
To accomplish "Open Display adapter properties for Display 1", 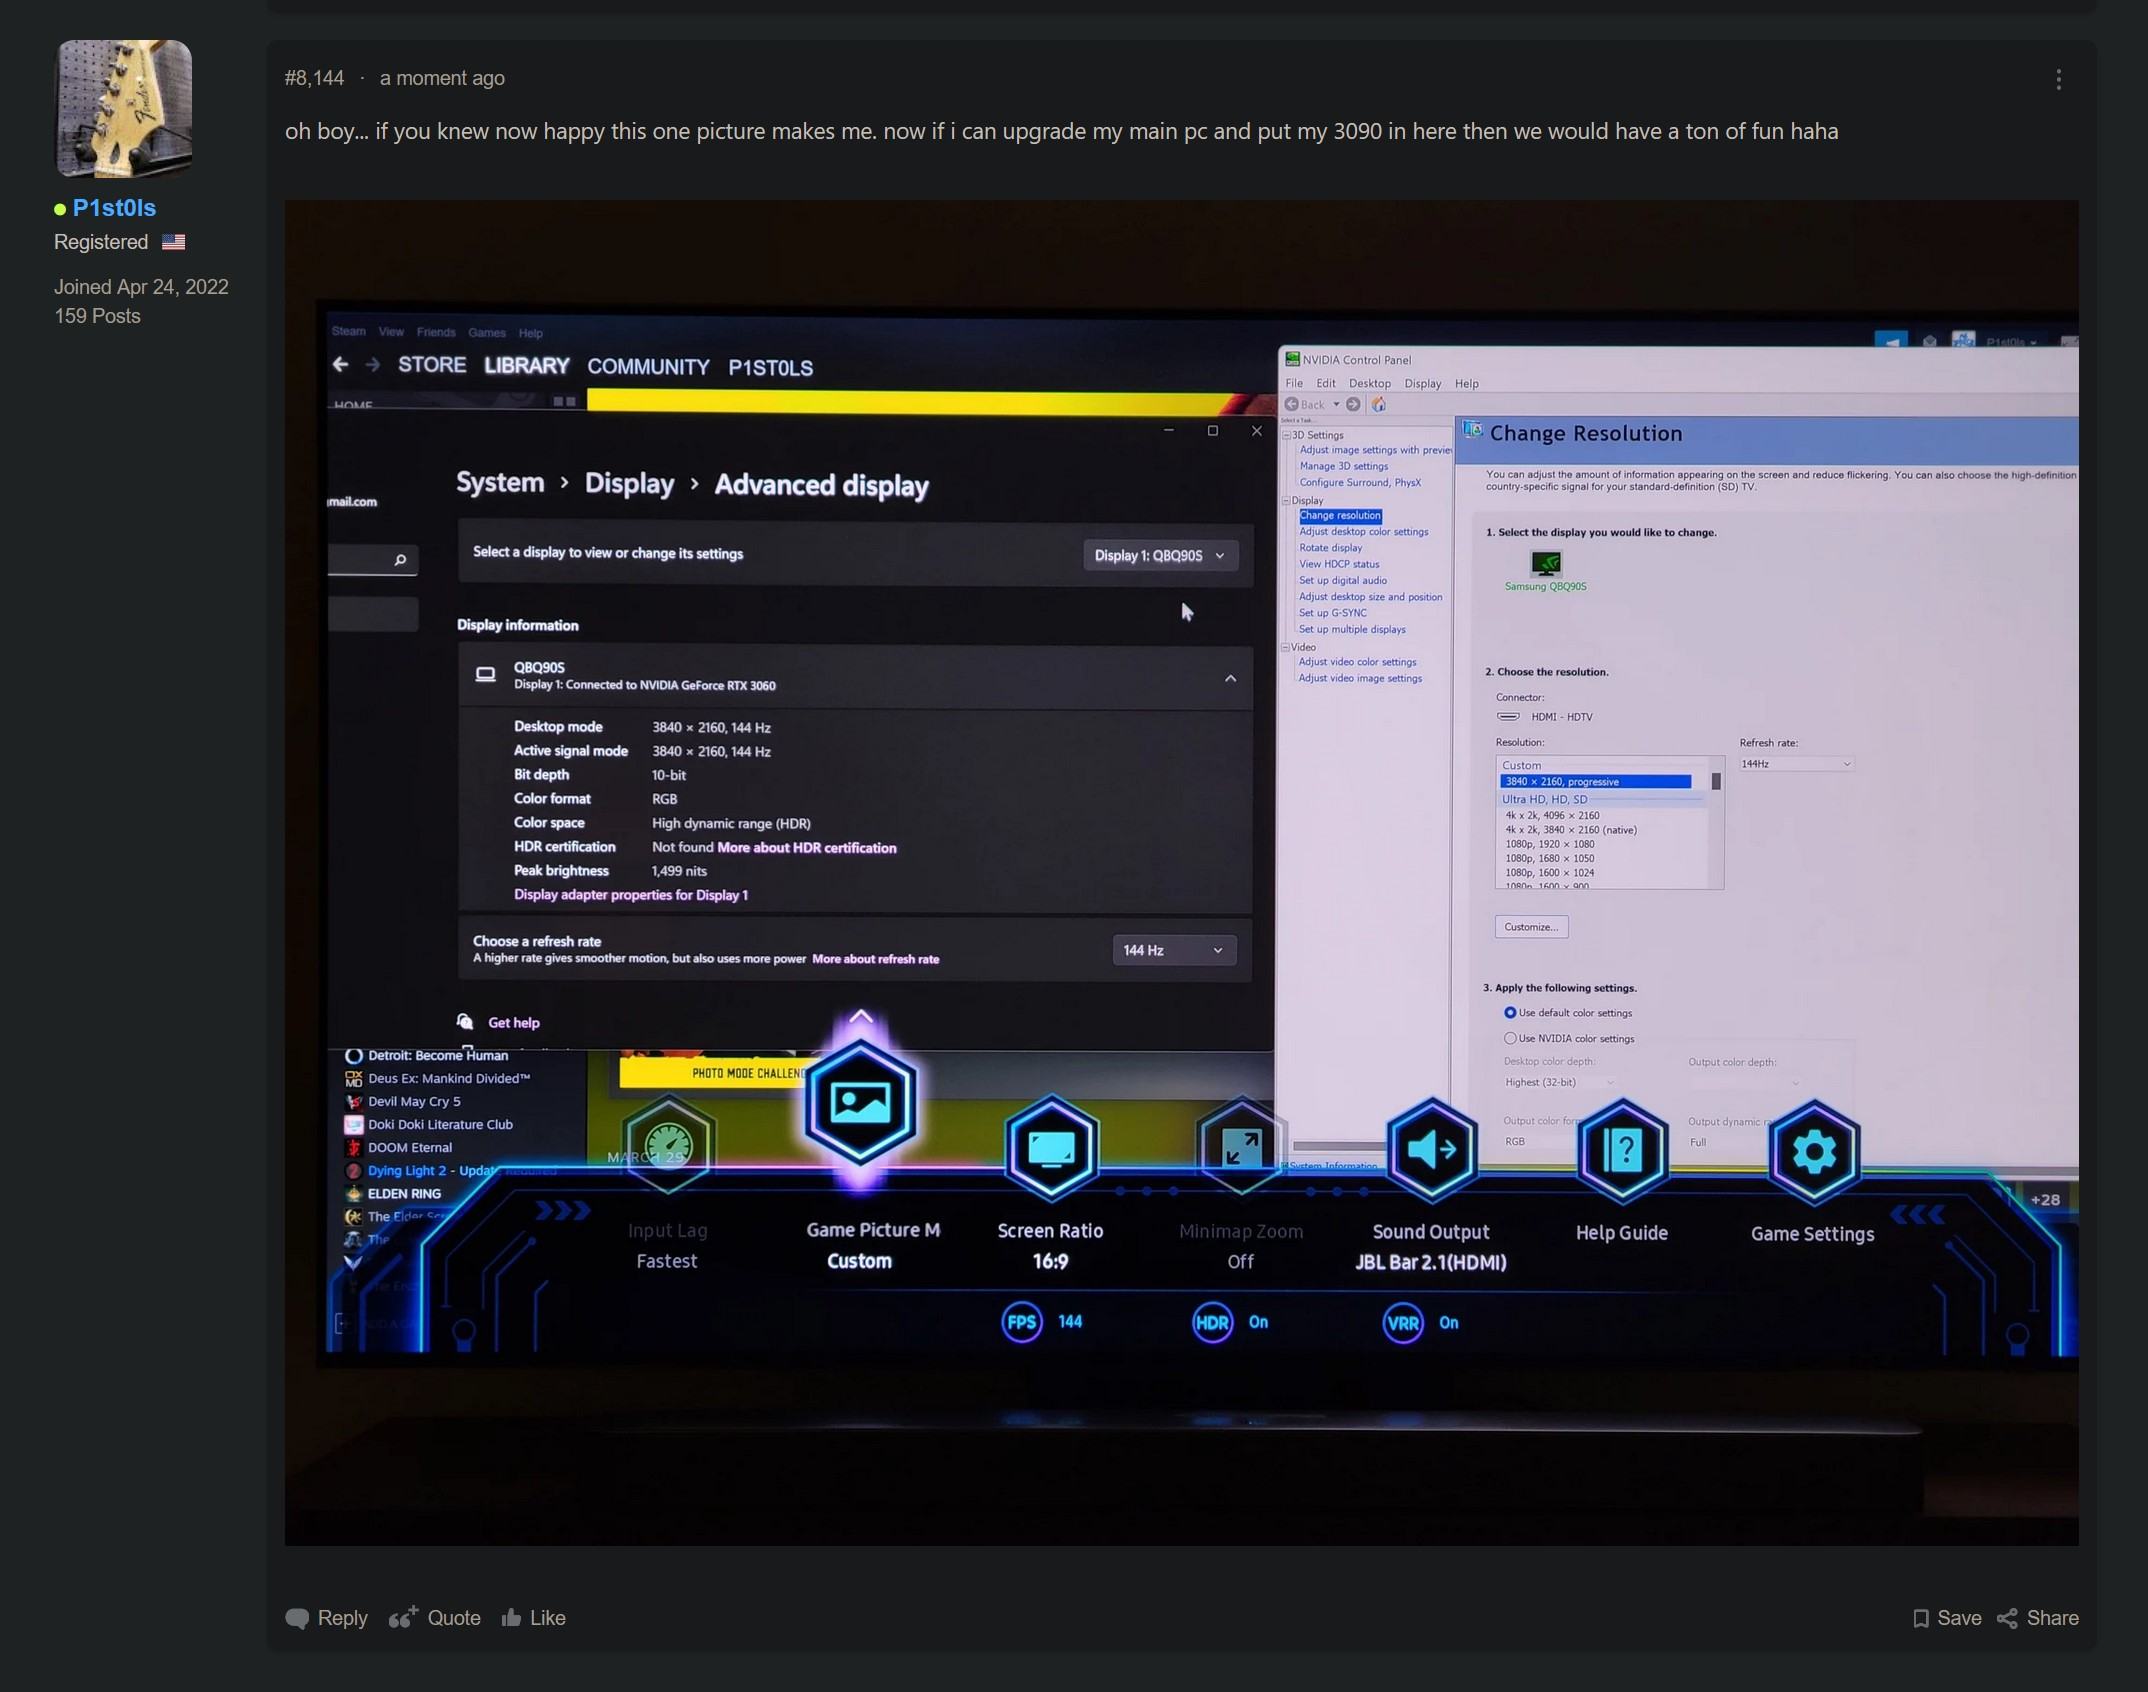I will click(630, 895).
